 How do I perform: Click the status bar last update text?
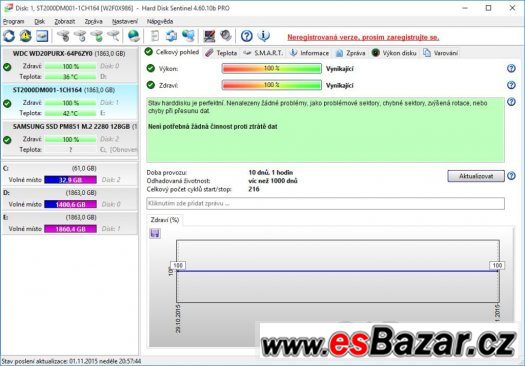pos(71,361)
